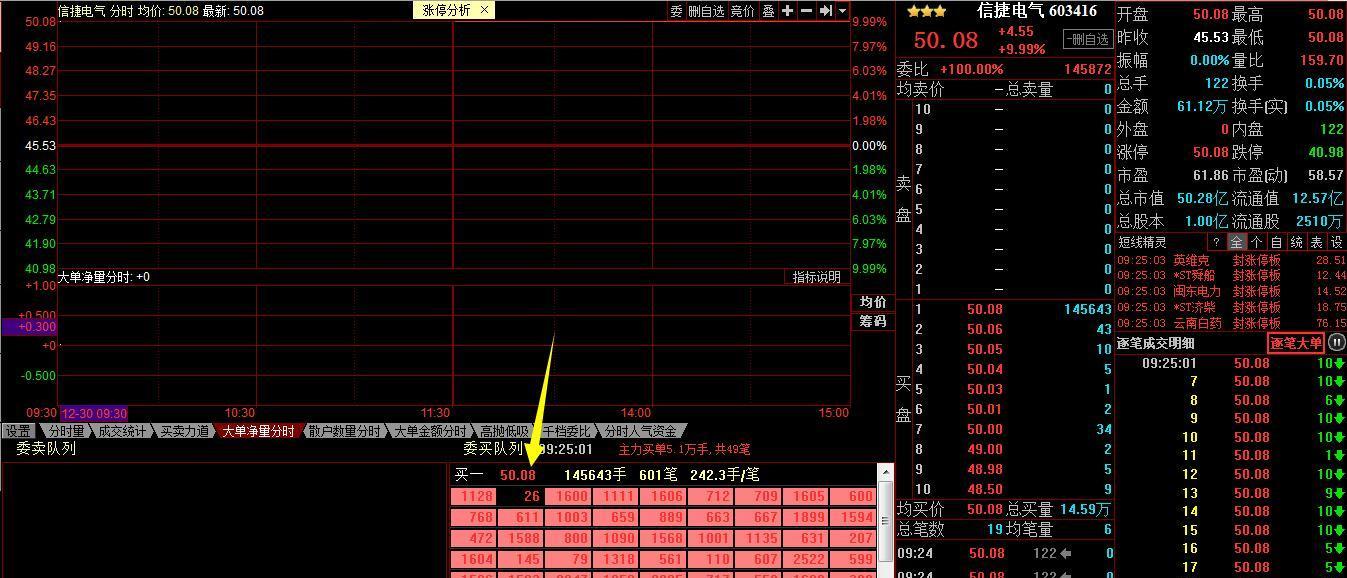1347x578 pixels.
Task: Click the 删自选 button beside price
Action: click(x=1086, y=40)
